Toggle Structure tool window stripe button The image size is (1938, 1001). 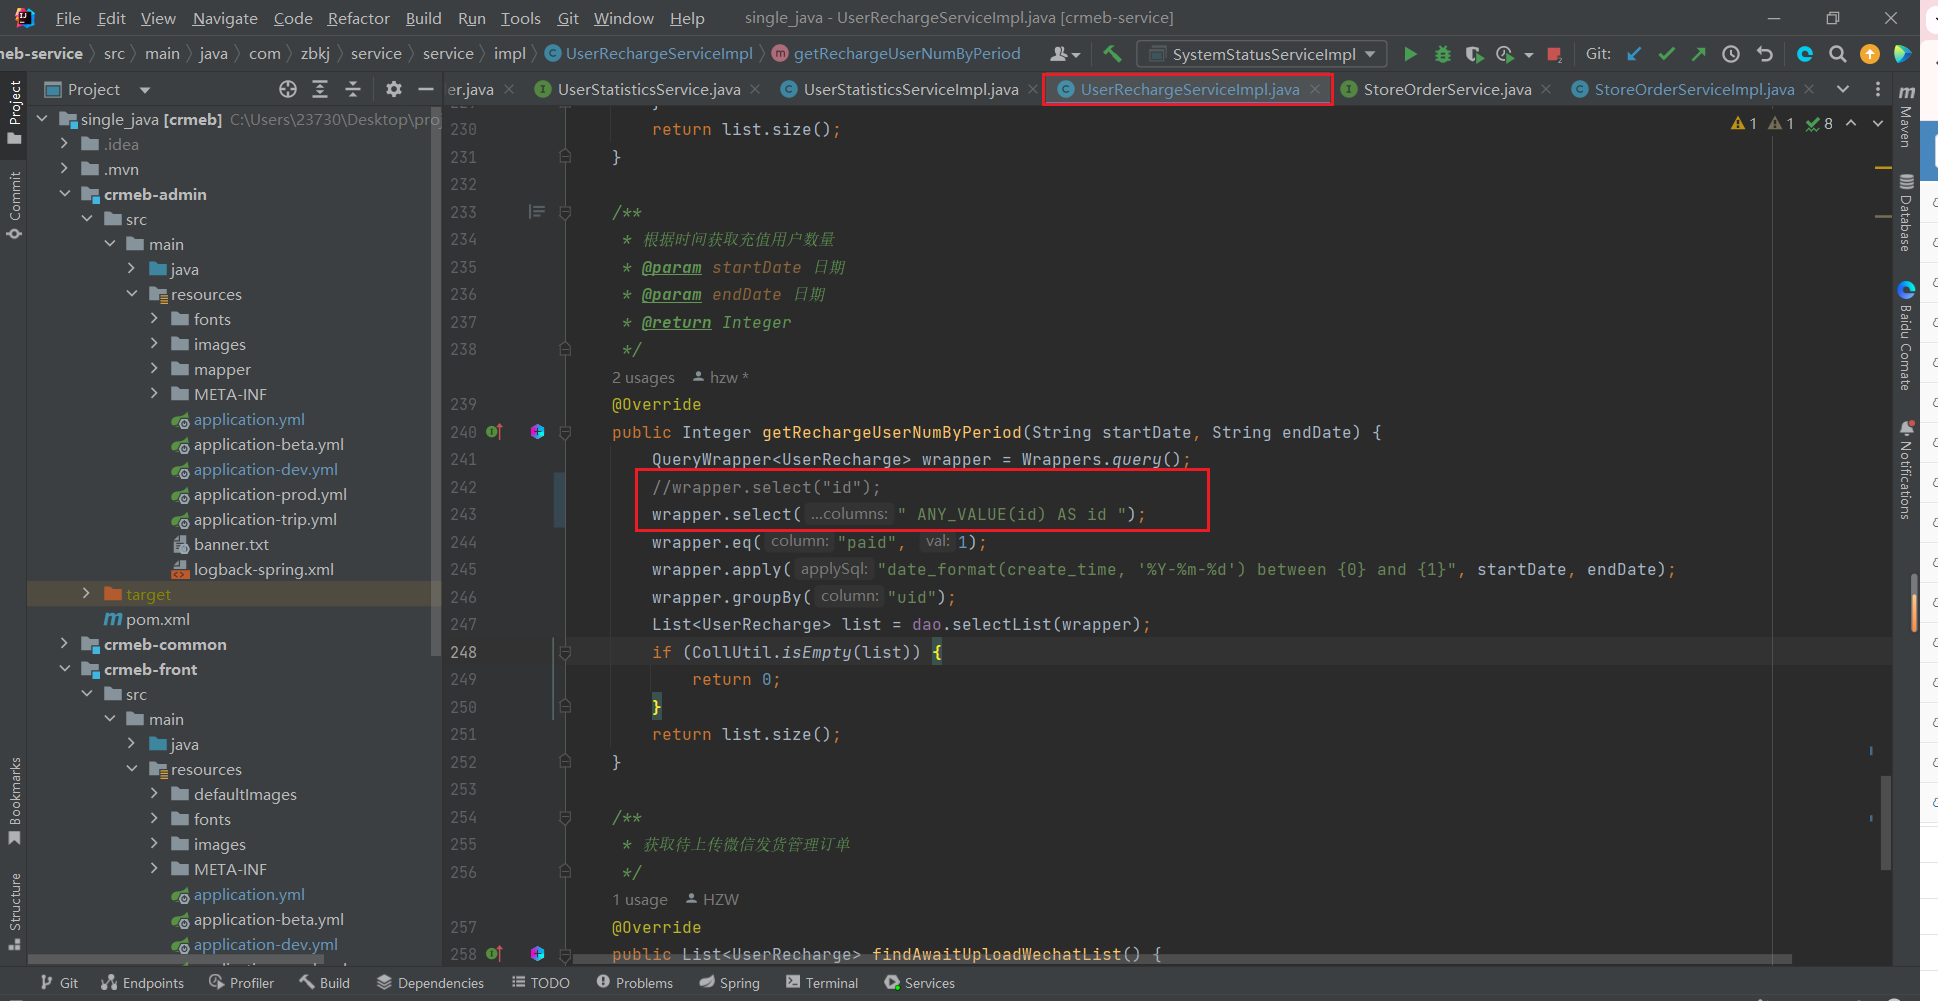pos(14,911)
